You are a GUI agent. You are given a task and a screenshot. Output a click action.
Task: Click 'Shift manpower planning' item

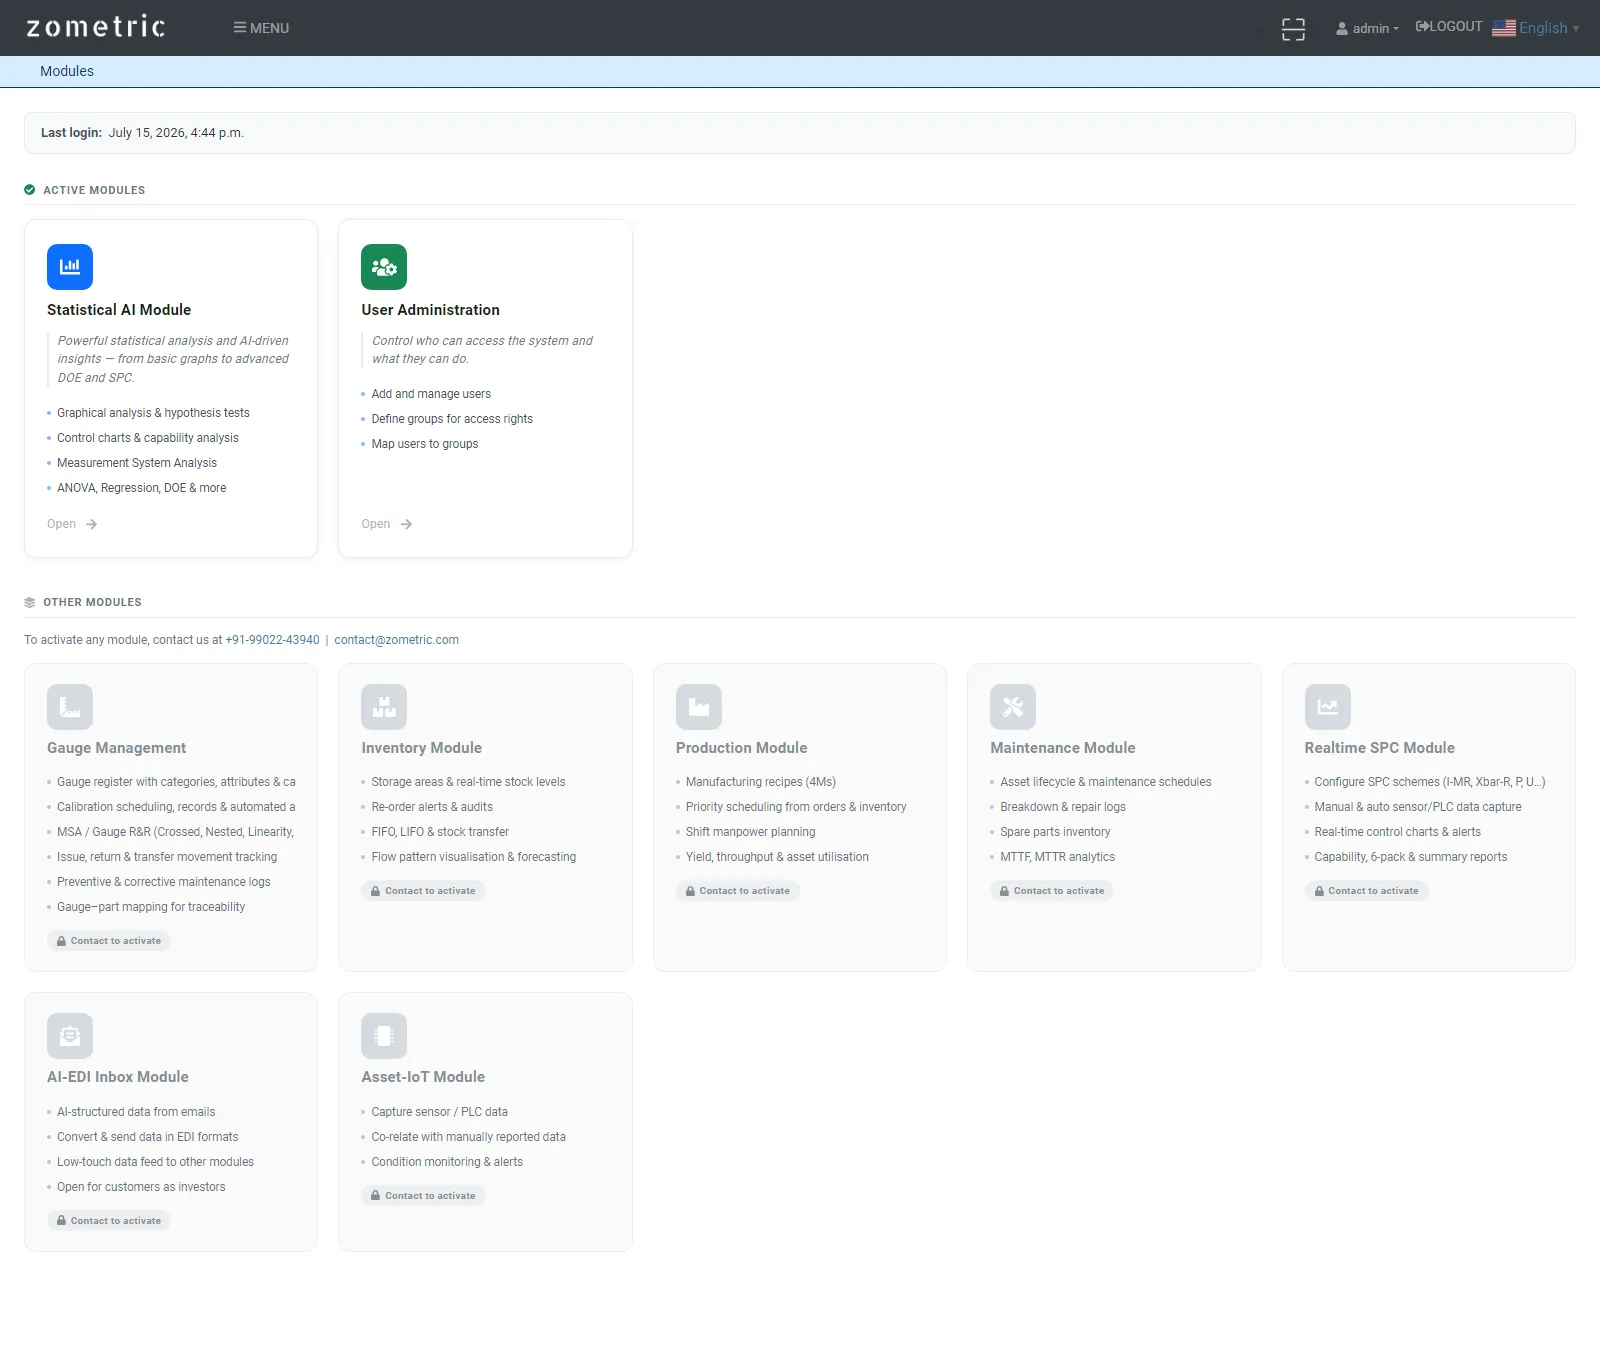[x=750, y=832]
